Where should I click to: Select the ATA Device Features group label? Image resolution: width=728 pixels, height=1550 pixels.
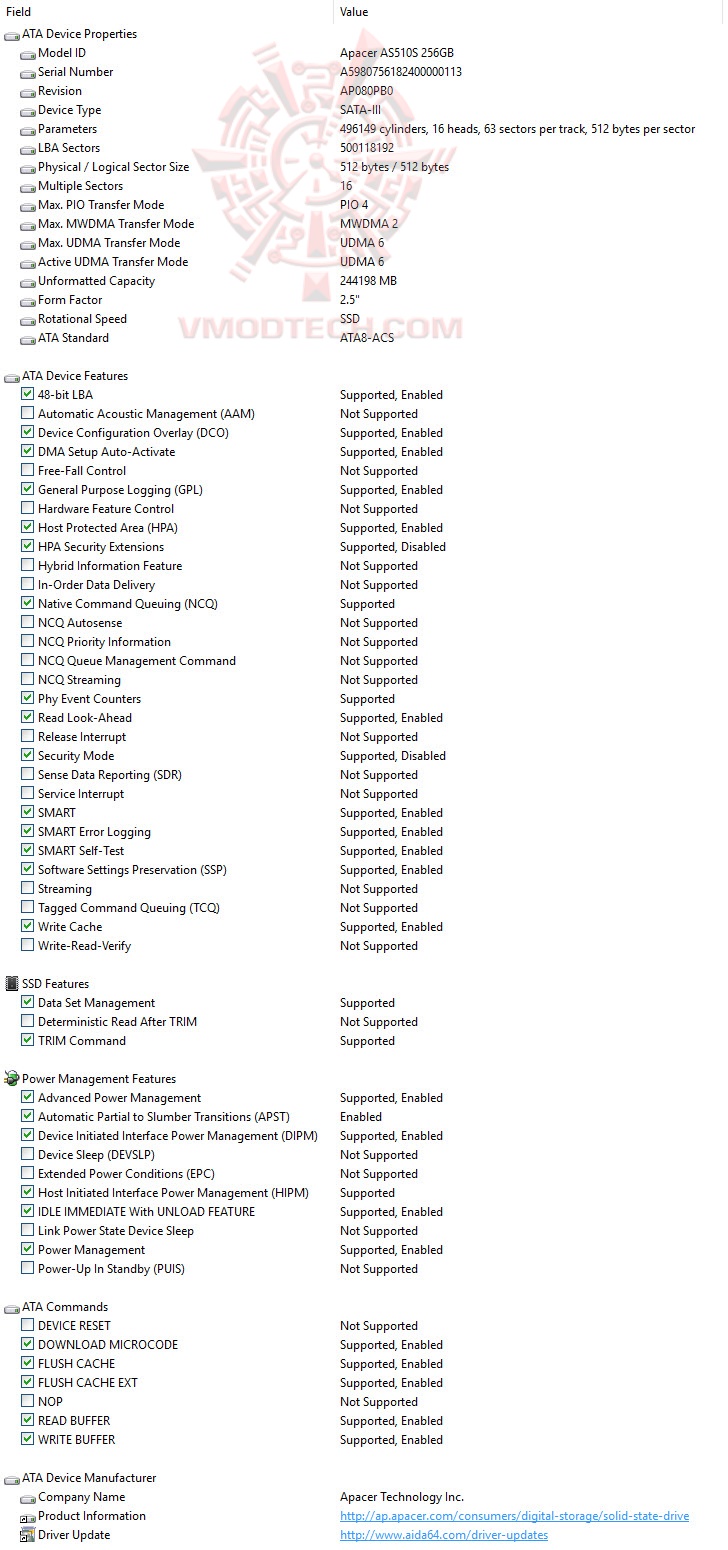click(x=75, y=376)
